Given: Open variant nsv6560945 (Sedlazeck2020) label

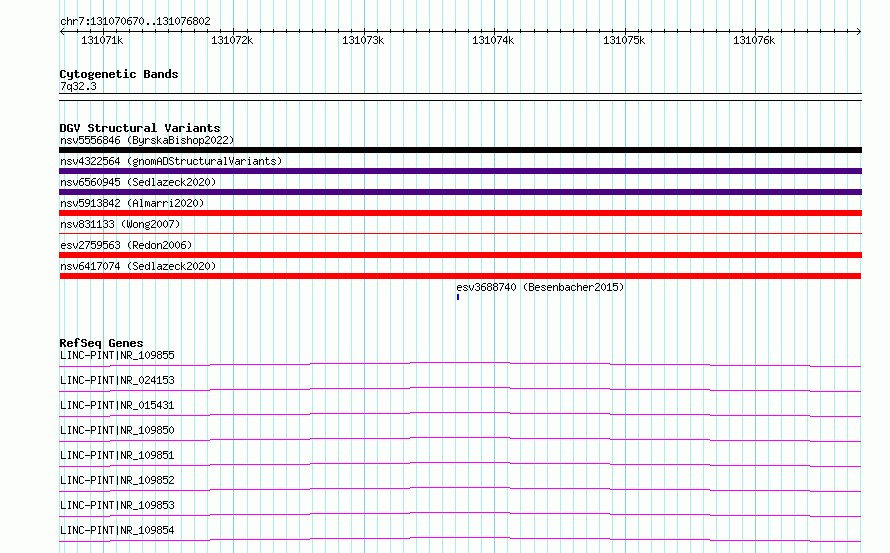Looking at the screenshot, I should coord(138,182).
